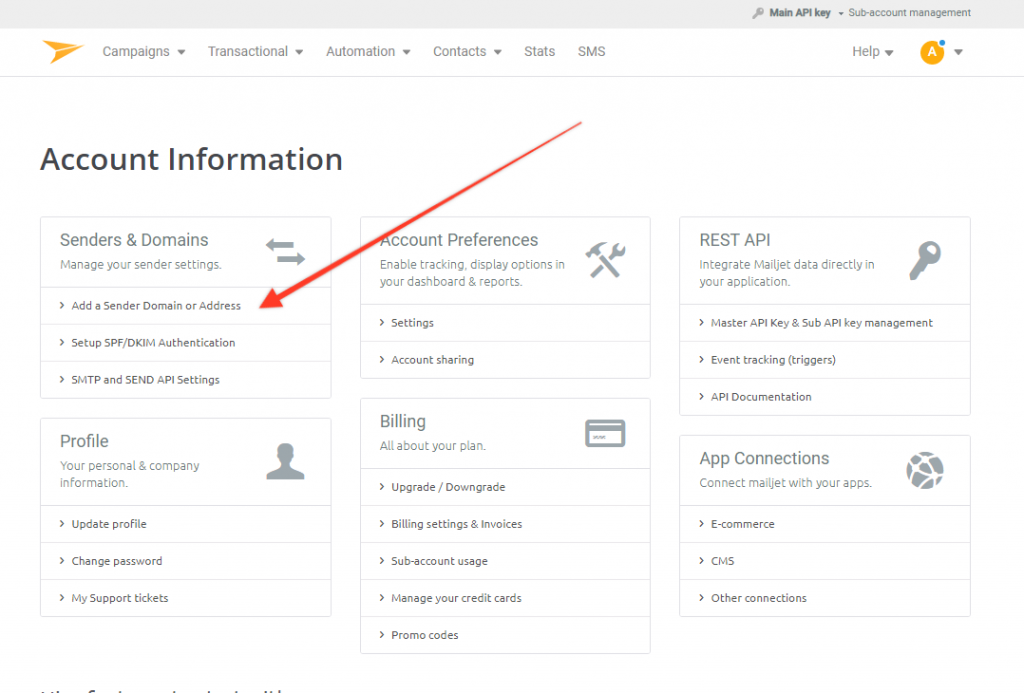Expand the account menu arrow beside avatar
1024x693 pixels.
958,52
